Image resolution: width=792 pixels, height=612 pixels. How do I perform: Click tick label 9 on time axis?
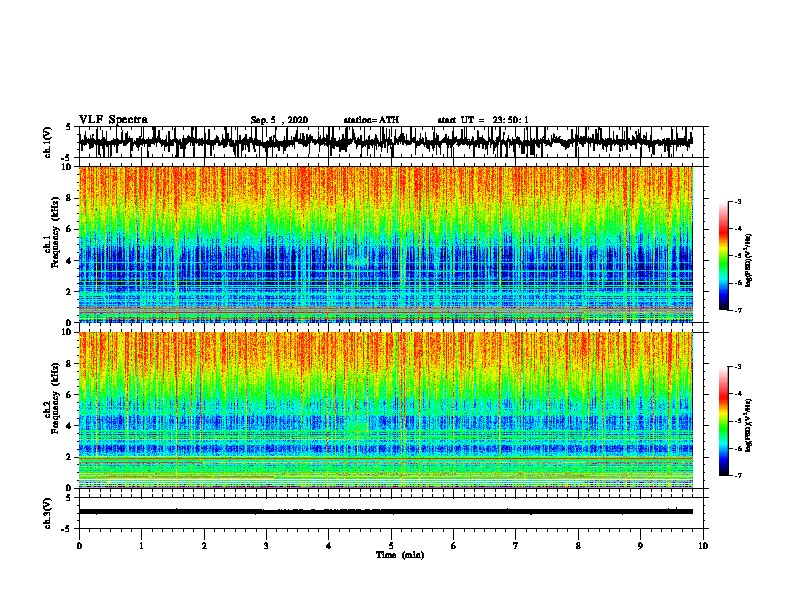point(640,546)
